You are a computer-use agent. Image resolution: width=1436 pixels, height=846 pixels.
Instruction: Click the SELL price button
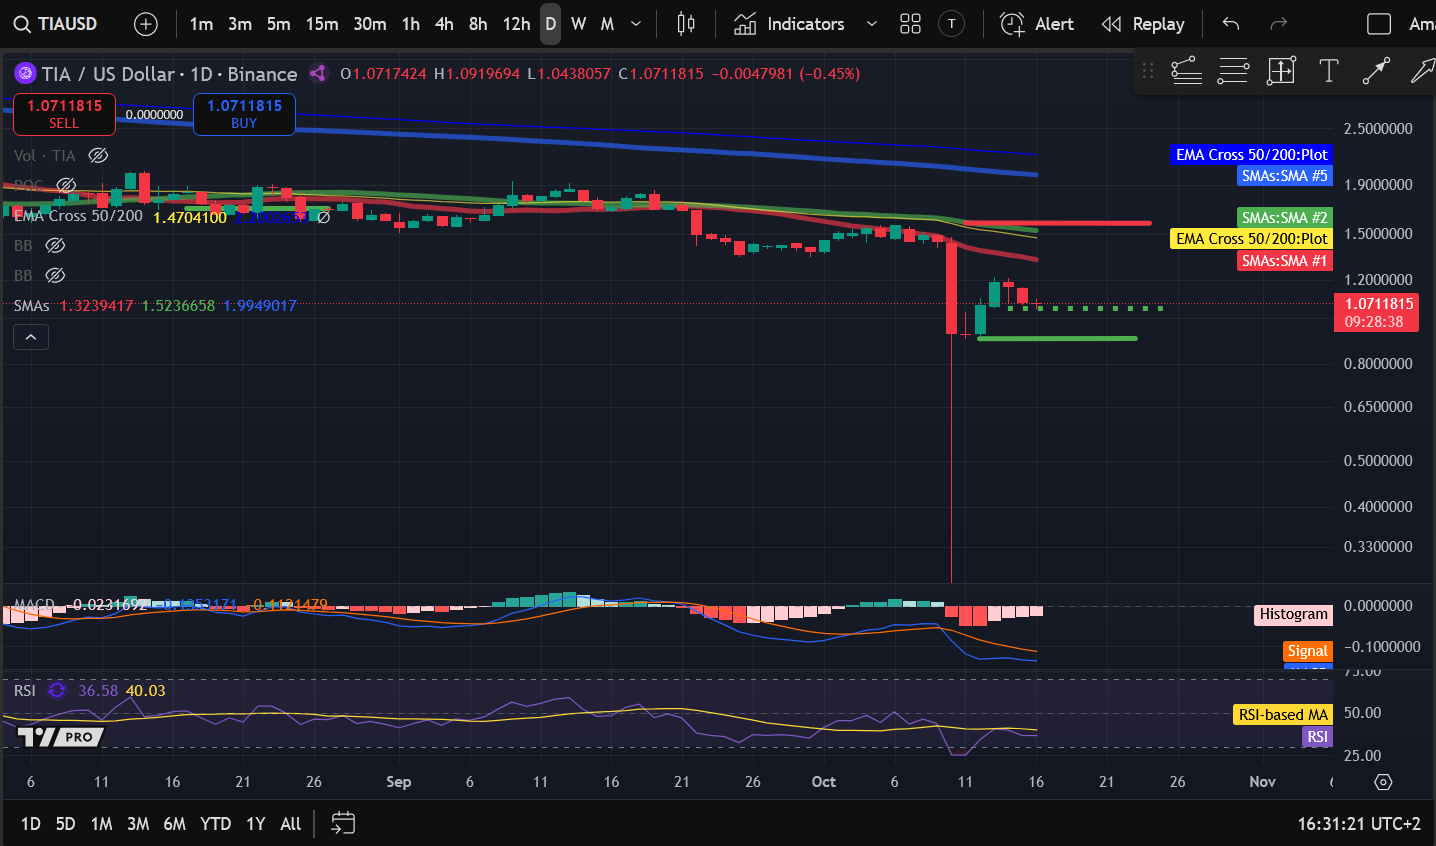(x=64, y=114)
